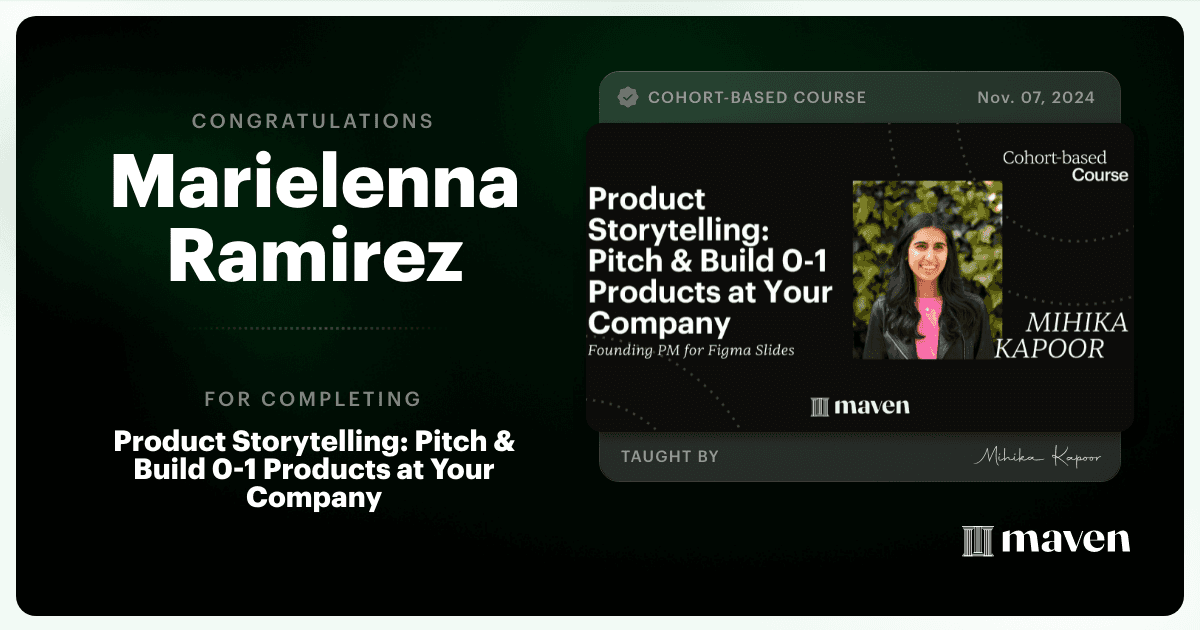Click the date Nov. 07, 2024
Screen dimensions: 1200x630
pos(1035,98)
